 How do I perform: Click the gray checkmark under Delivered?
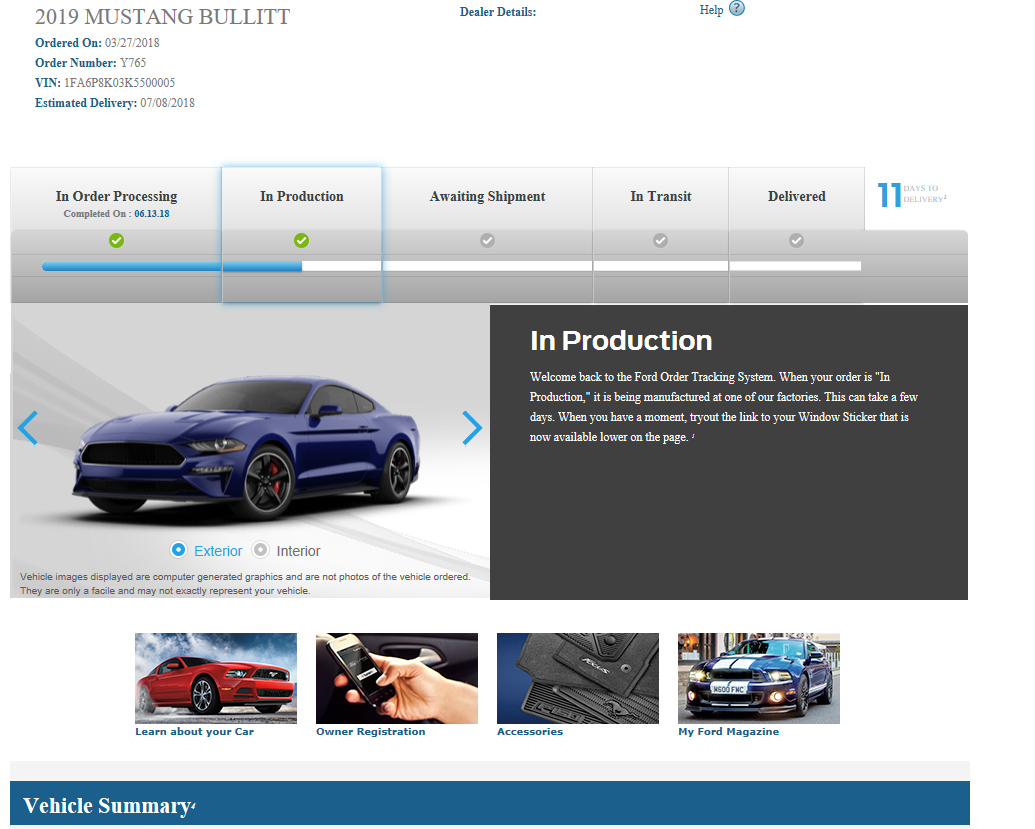(797, 240)
